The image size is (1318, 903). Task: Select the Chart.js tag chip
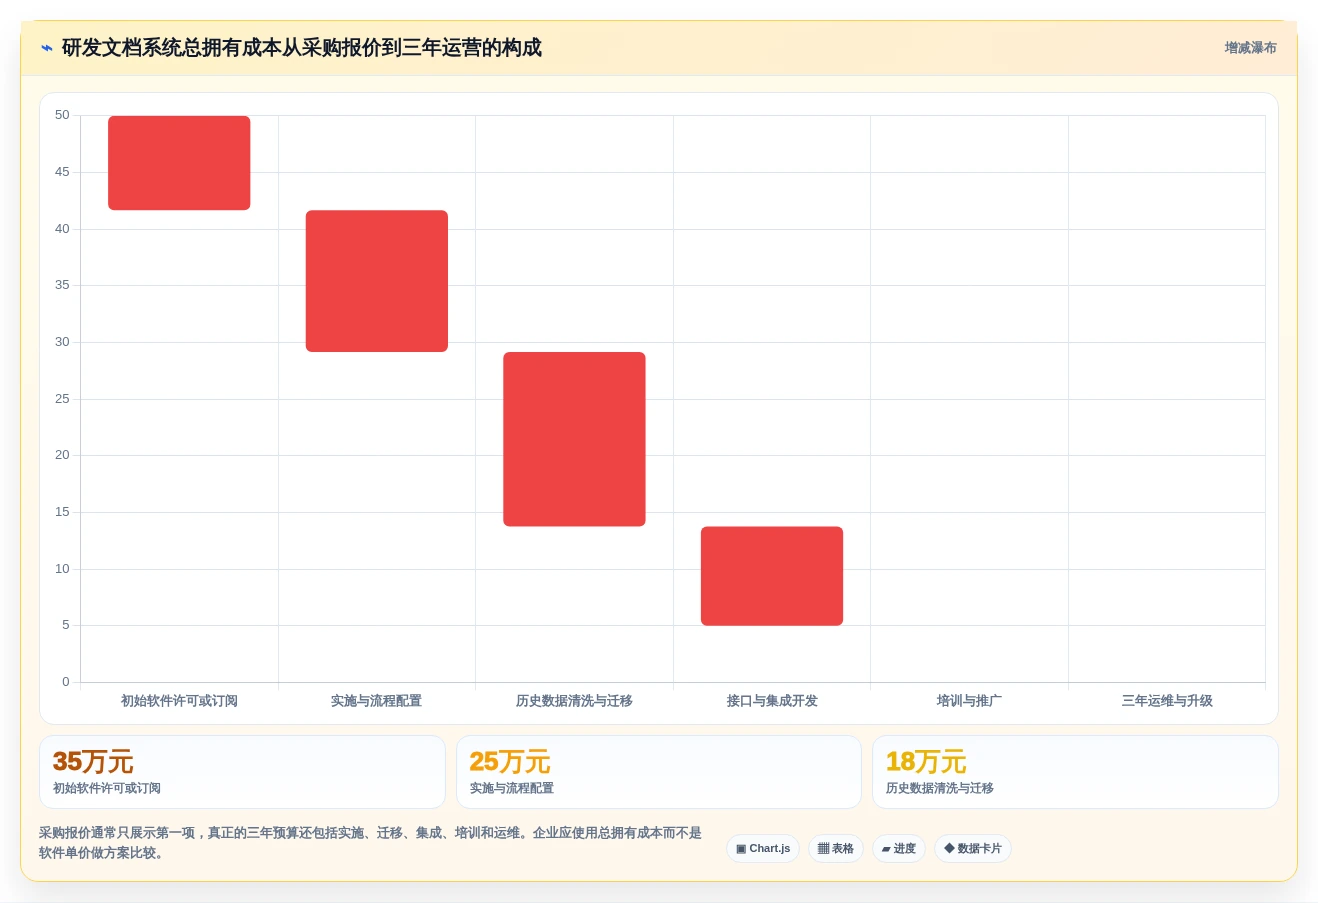[x=763, y=848]
